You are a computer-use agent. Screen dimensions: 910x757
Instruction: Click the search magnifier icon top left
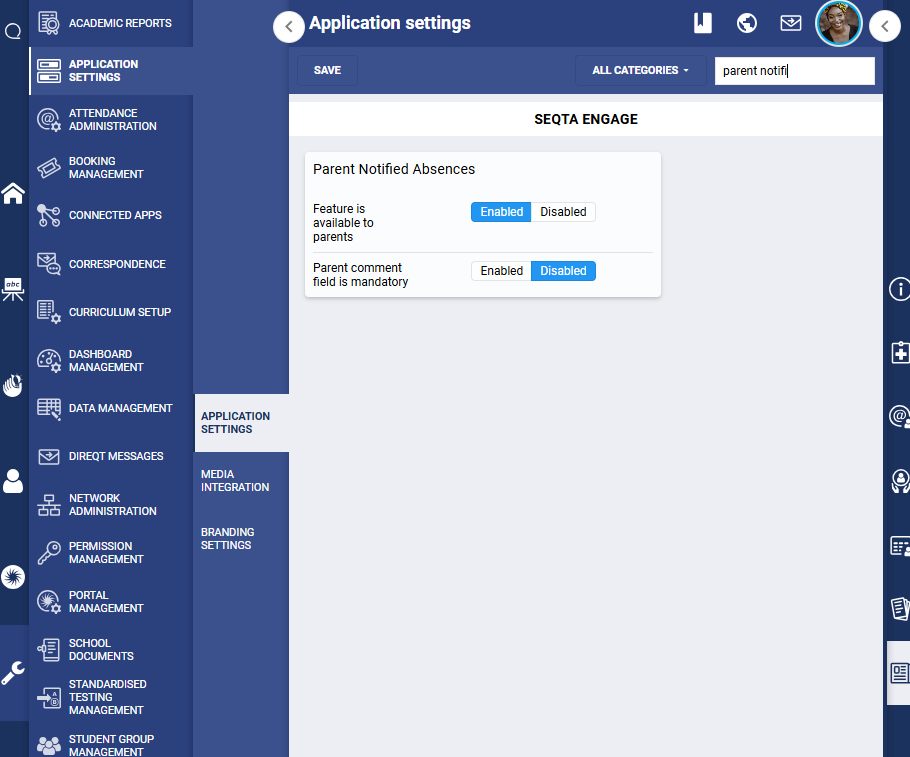pos(13,31)
